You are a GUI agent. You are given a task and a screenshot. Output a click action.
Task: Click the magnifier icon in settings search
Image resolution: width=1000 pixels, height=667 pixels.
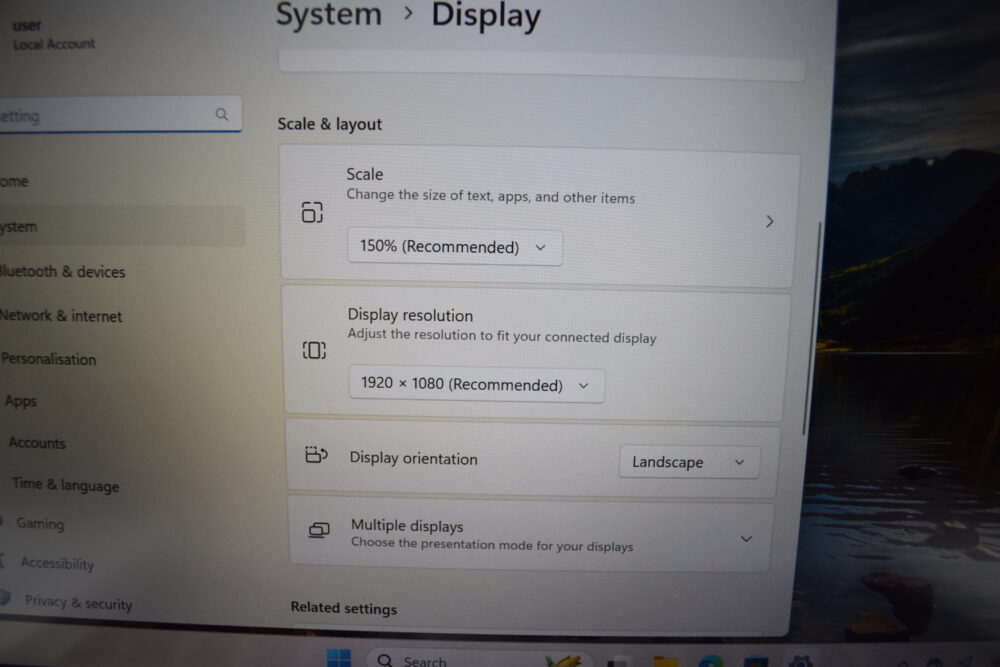pos(221,114)
